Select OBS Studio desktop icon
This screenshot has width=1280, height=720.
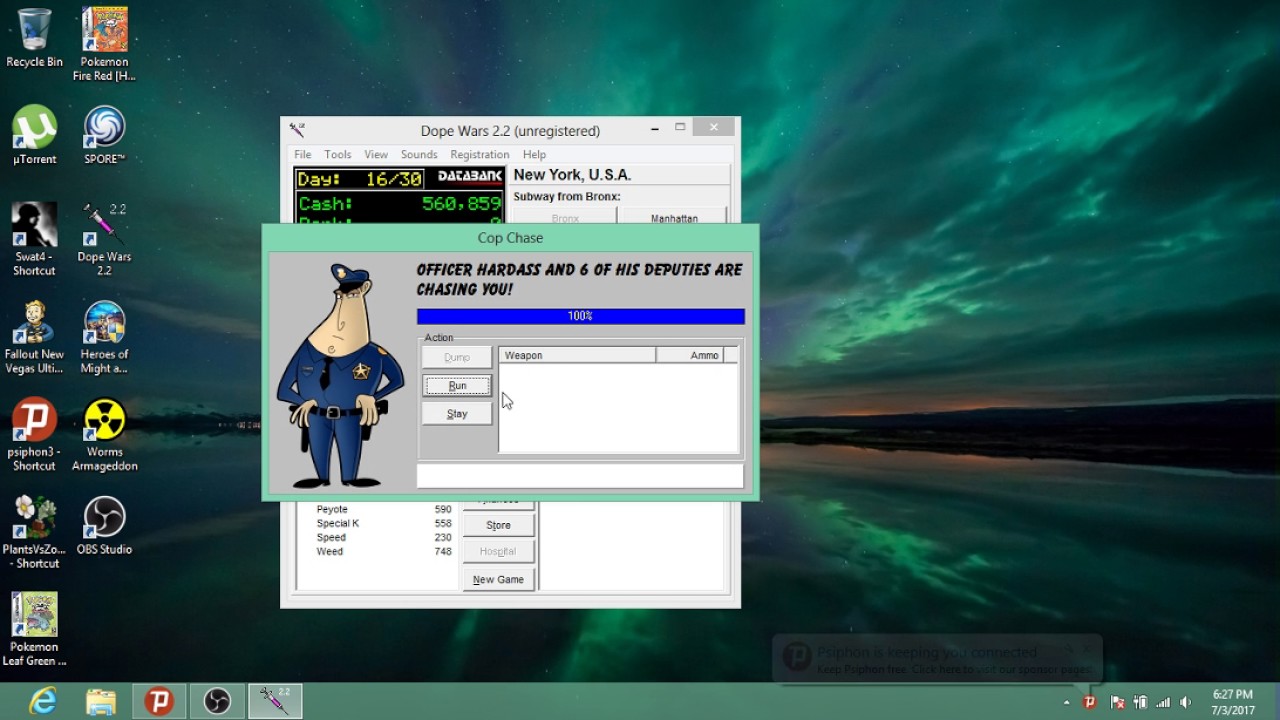click(104, 526)
